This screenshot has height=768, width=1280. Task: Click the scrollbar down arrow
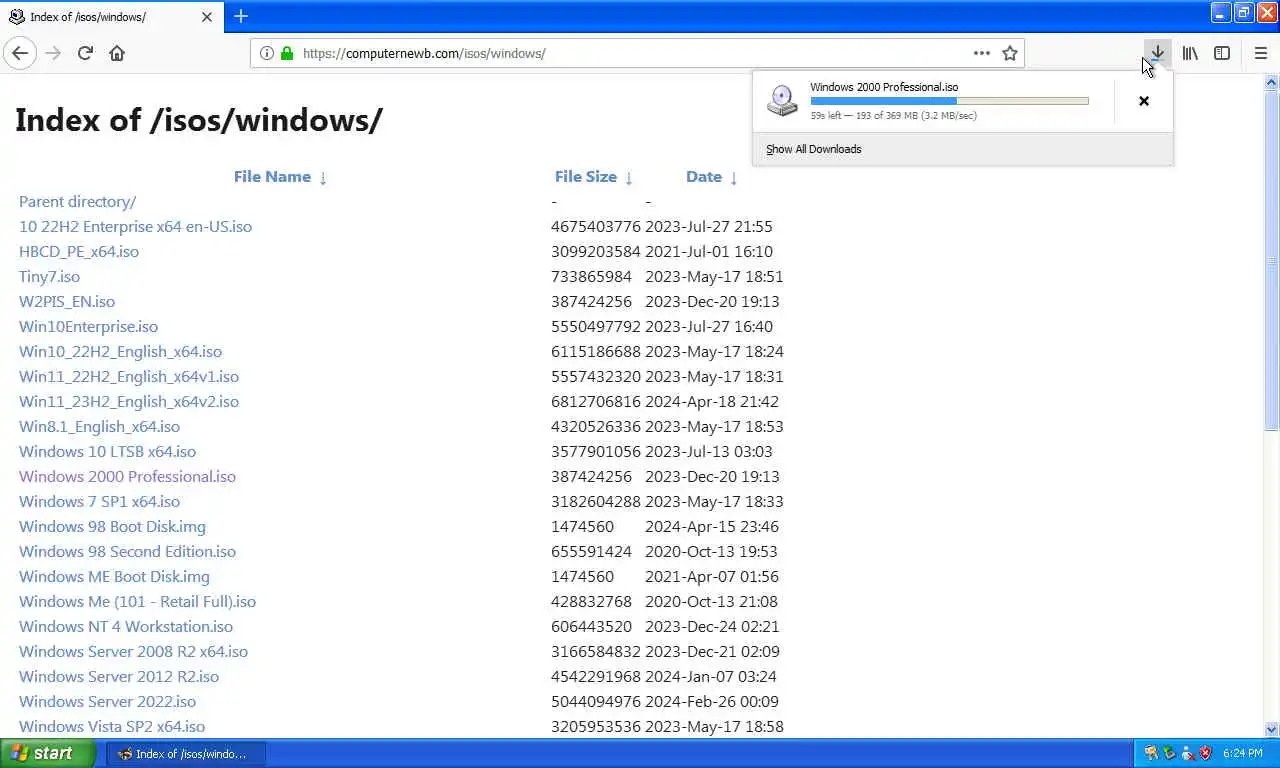click(1272, 730)
